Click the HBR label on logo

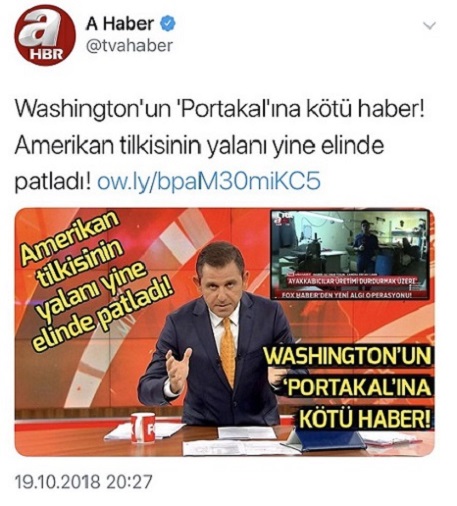[46, 55]
